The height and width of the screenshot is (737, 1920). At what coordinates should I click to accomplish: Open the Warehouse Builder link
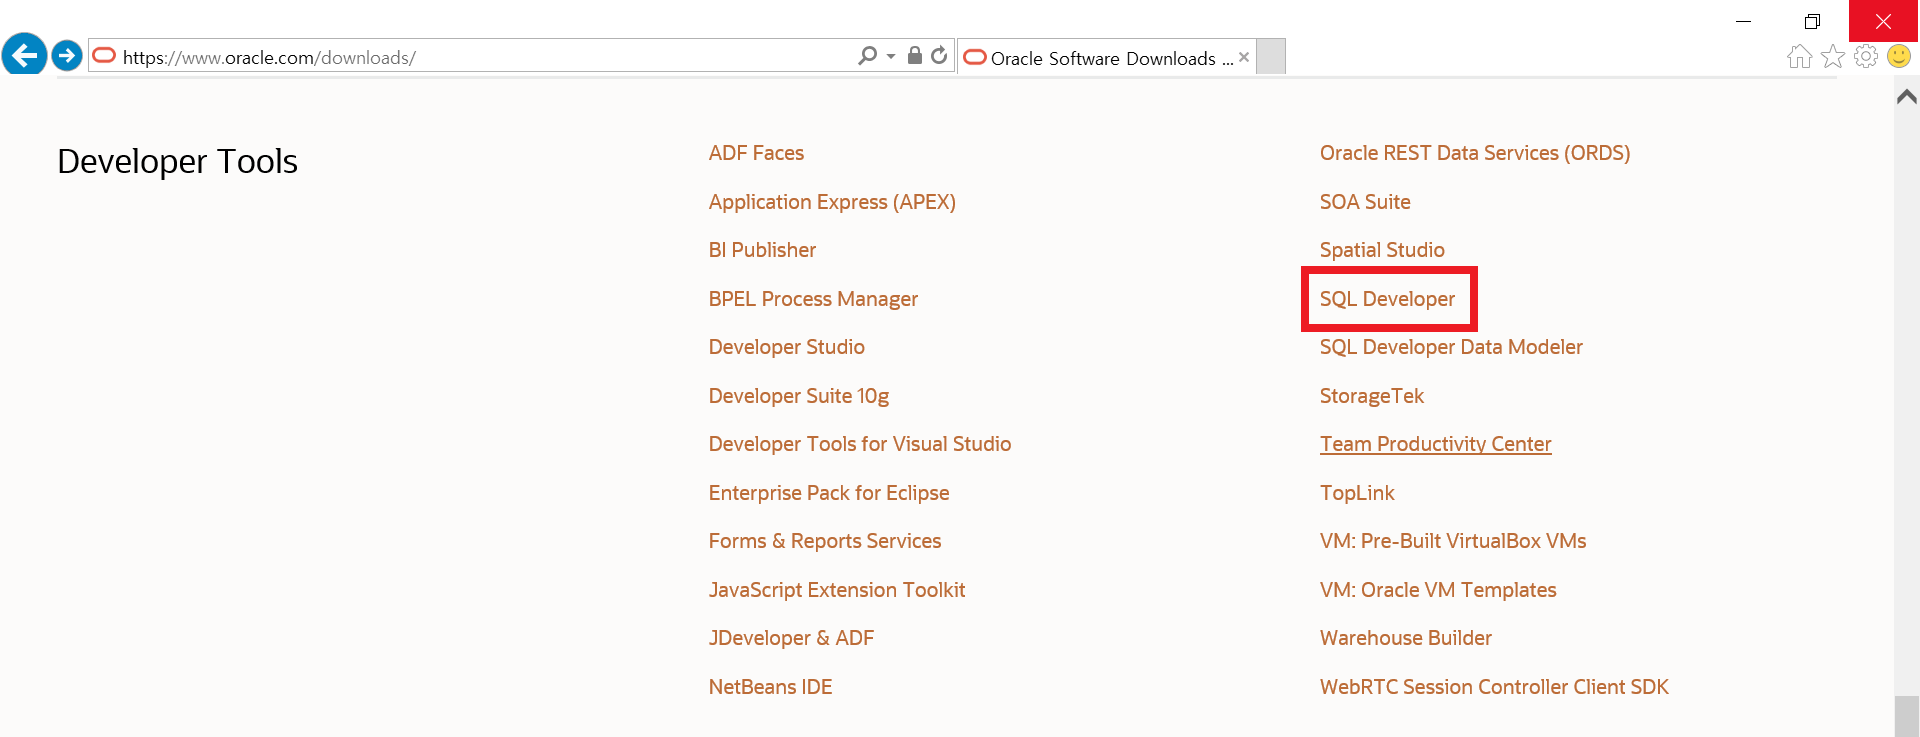click(1405, 638)
